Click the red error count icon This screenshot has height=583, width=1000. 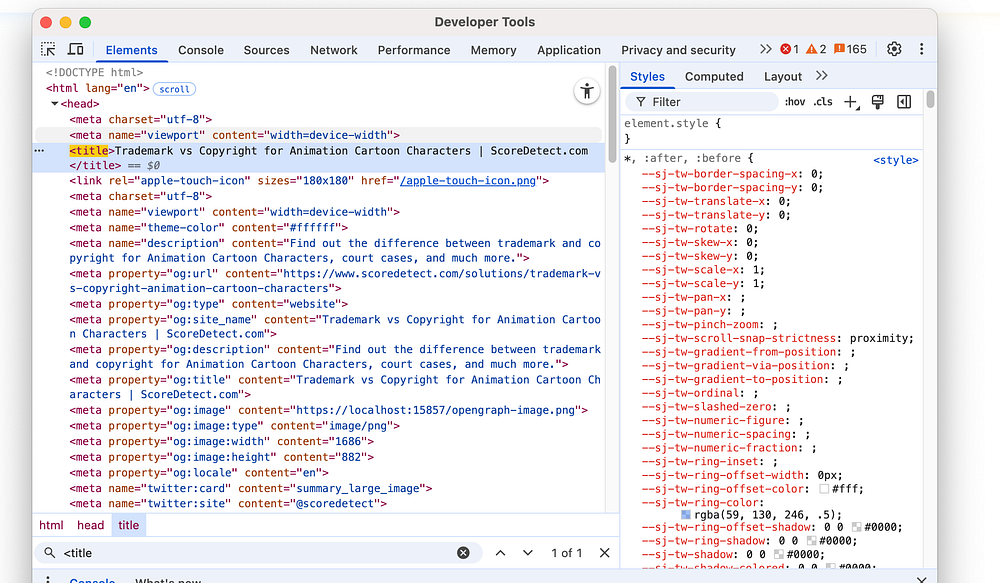pyautogui.click(x=789, y=50)
